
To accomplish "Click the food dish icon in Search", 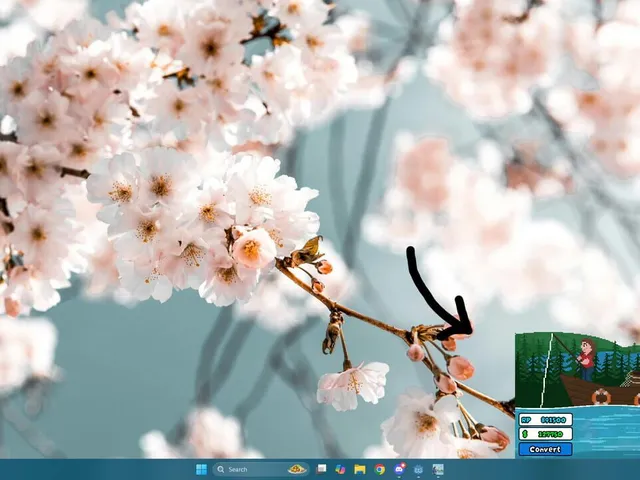I will click(297, 469).
